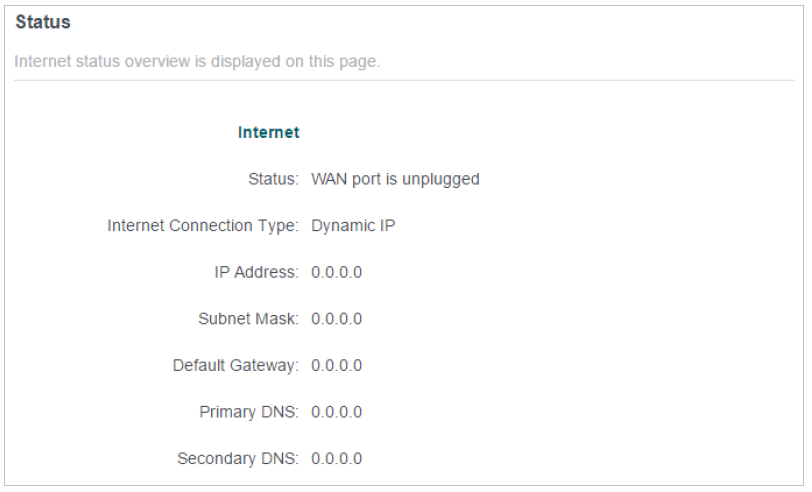Click the Secondary DNS label
The width and height of the screenshot is (812, 492).
pos(239,459)
